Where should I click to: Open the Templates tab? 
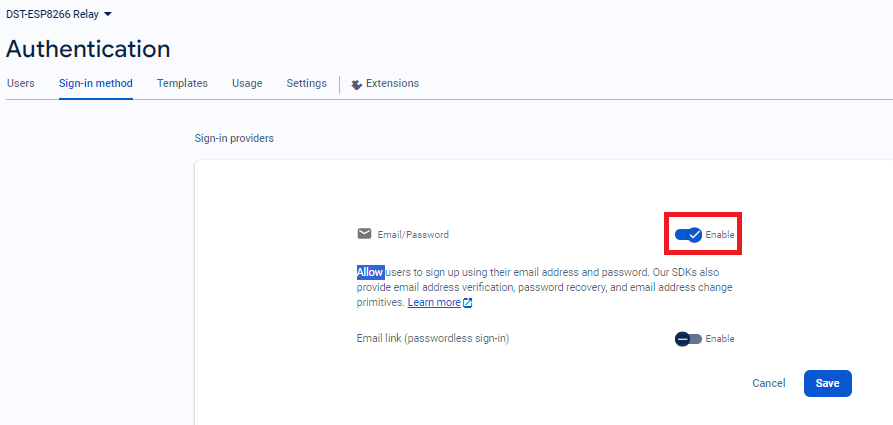pyautogui.click(x=182, y=84)
